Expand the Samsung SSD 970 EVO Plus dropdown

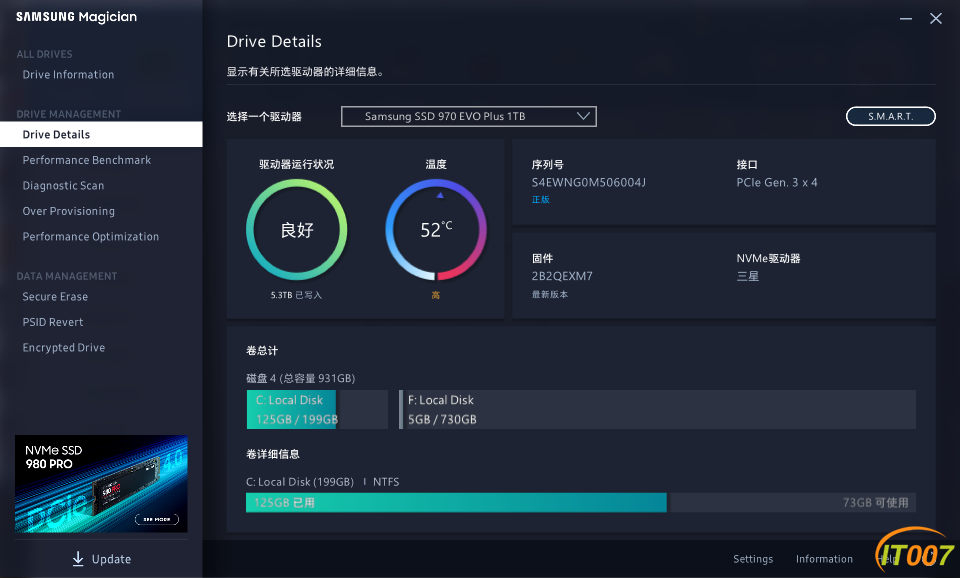click(x=468, y=116)
